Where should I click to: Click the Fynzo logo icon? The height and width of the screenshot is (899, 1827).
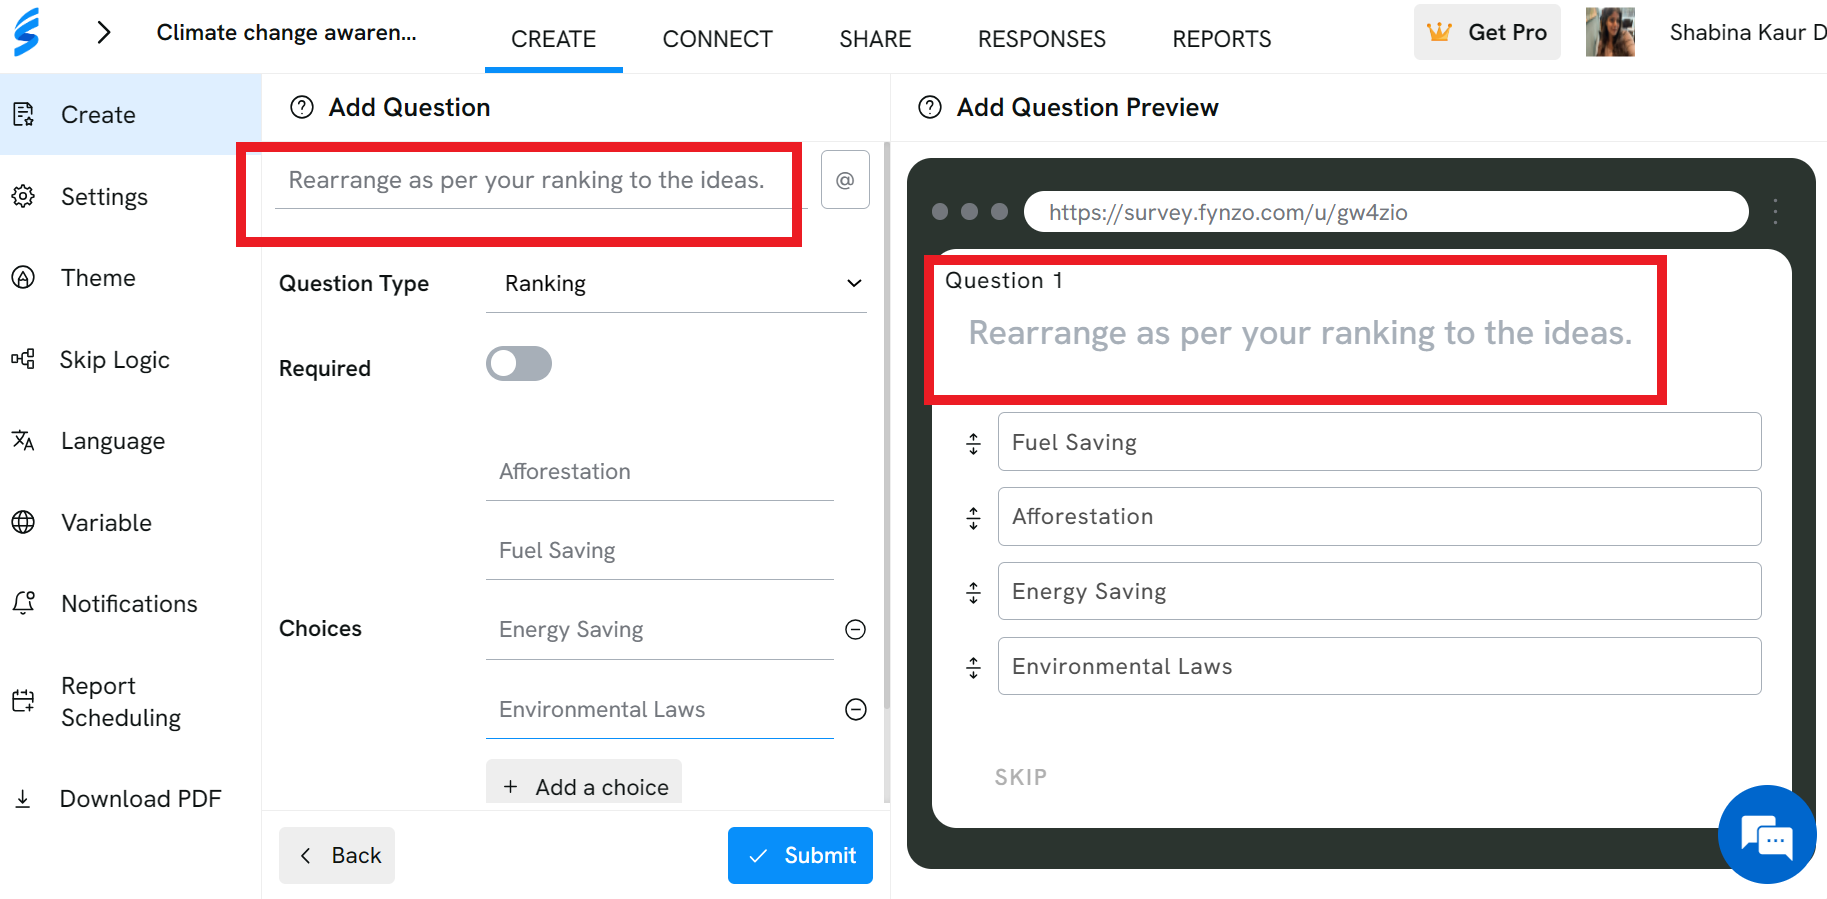pos(27,32)
